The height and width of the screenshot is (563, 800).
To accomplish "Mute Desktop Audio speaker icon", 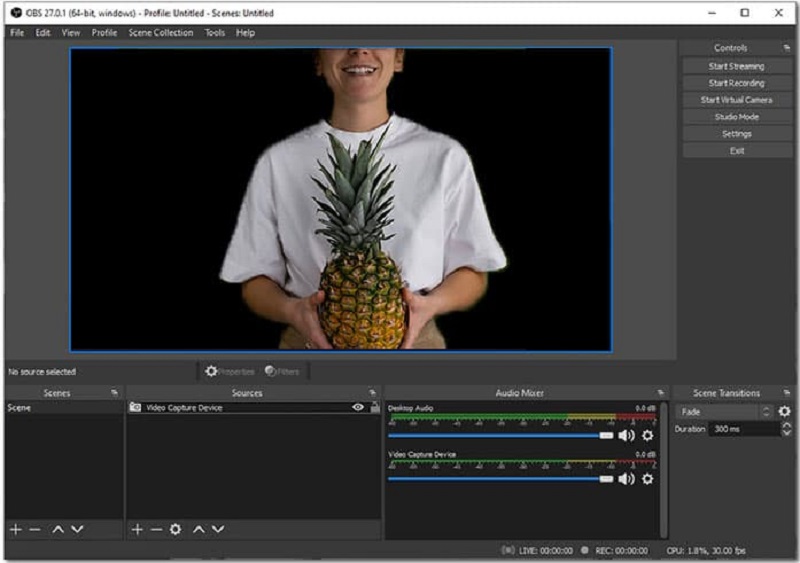I will [x=627, y=435].
